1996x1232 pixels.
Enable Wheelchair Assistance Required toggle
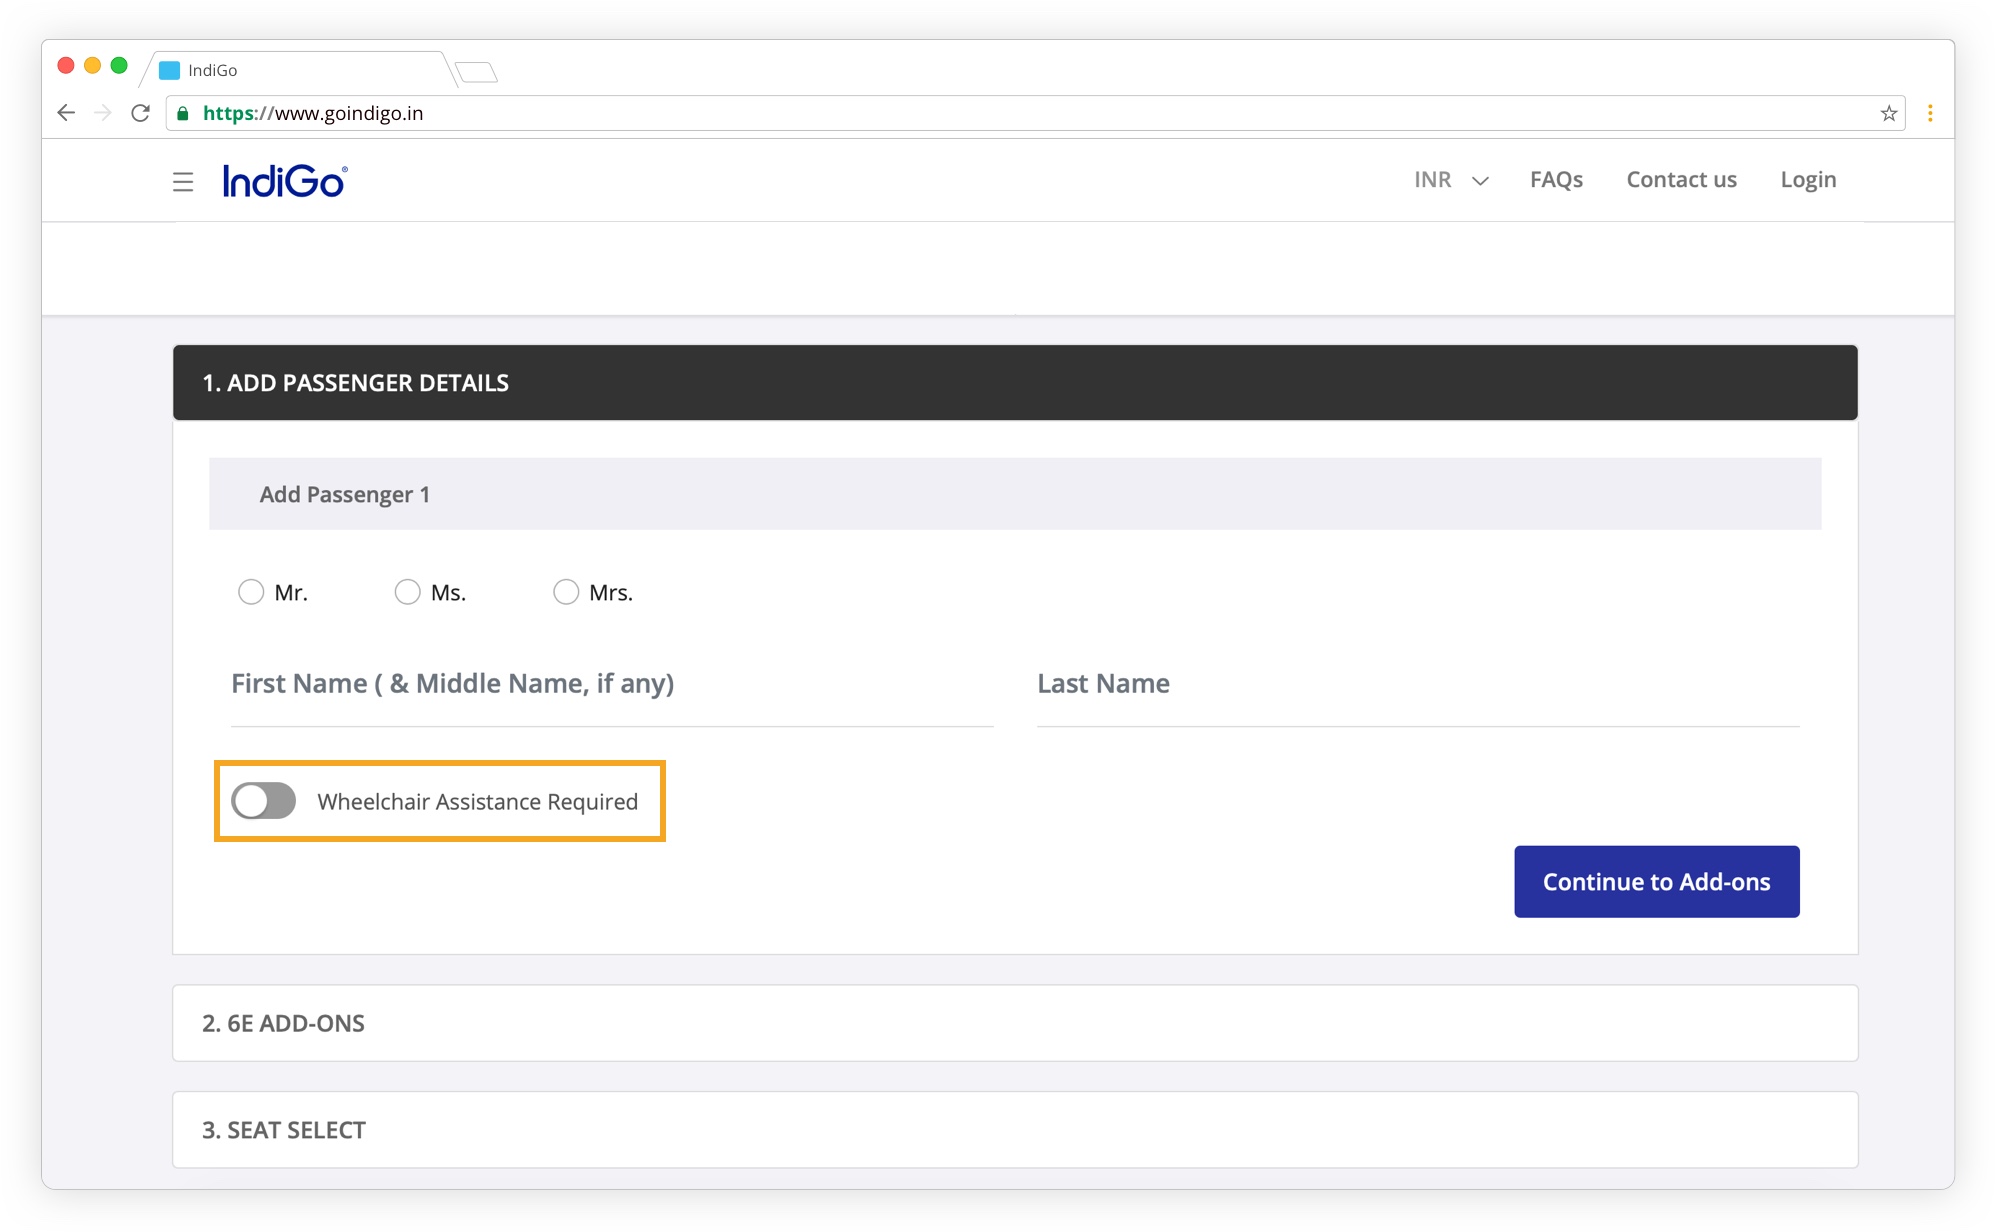click(264, 801)
